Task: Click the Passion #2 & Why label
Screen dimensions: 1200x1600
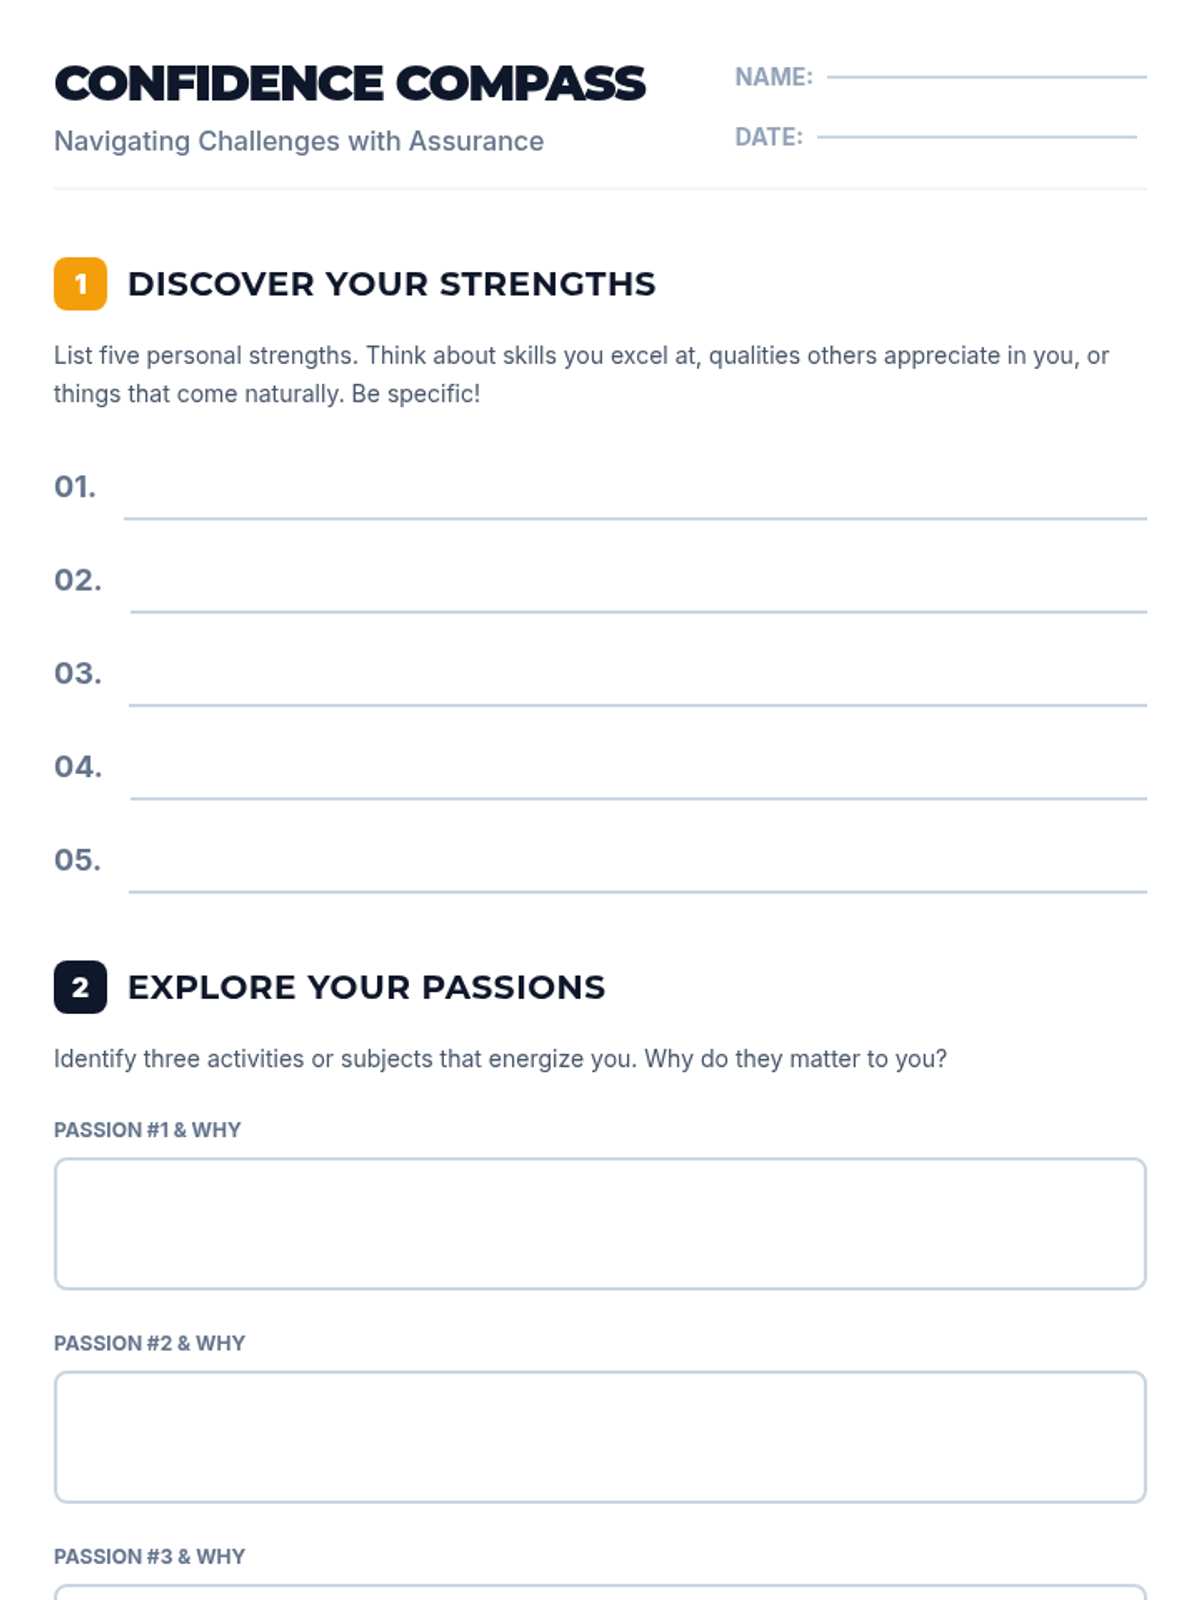Action: coord(150,1343)
